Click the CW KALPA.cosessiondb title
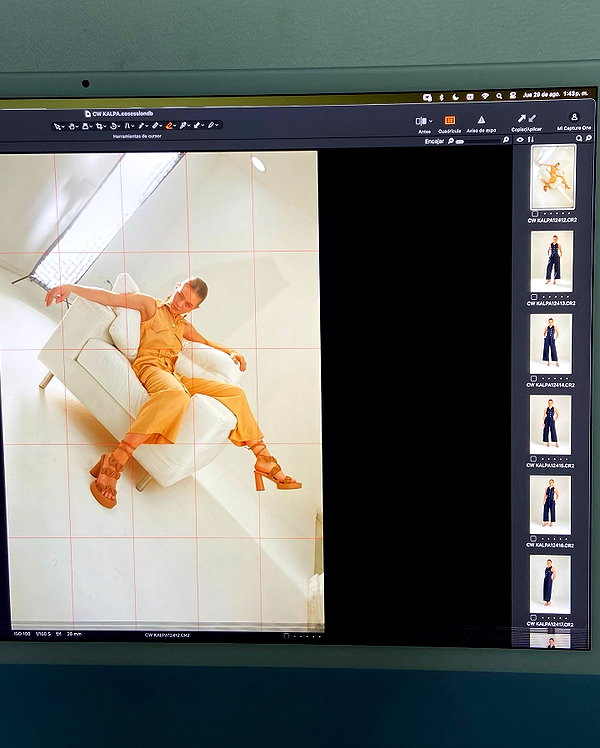 point(123,114)
